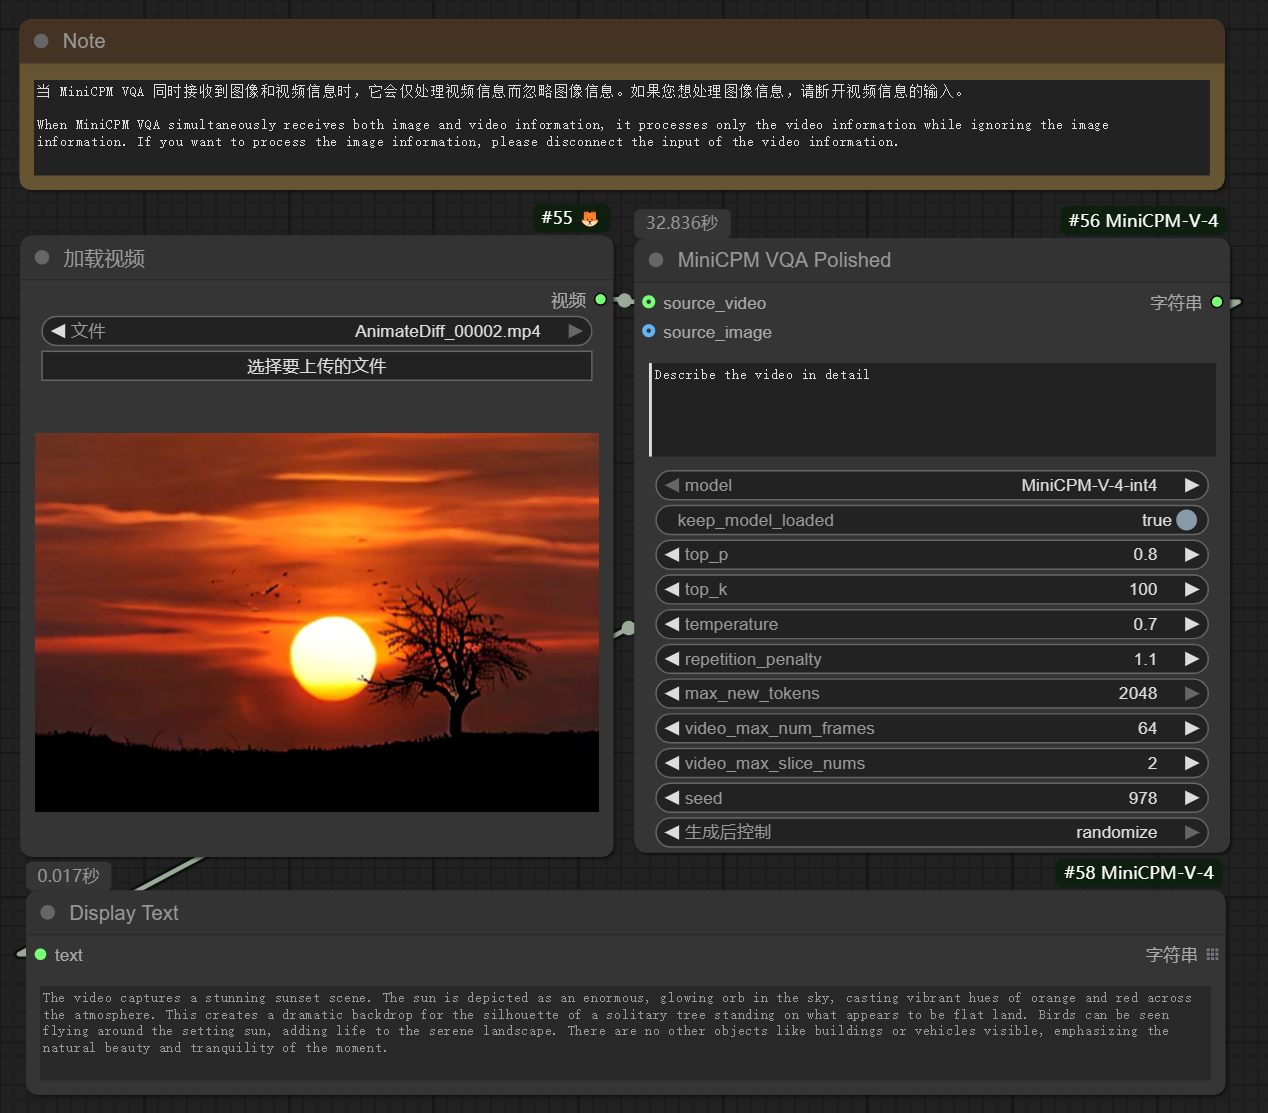Click the #58 MiniCPM-V-4 badge
1268x1113 pixels.
tap(1139, 872)
